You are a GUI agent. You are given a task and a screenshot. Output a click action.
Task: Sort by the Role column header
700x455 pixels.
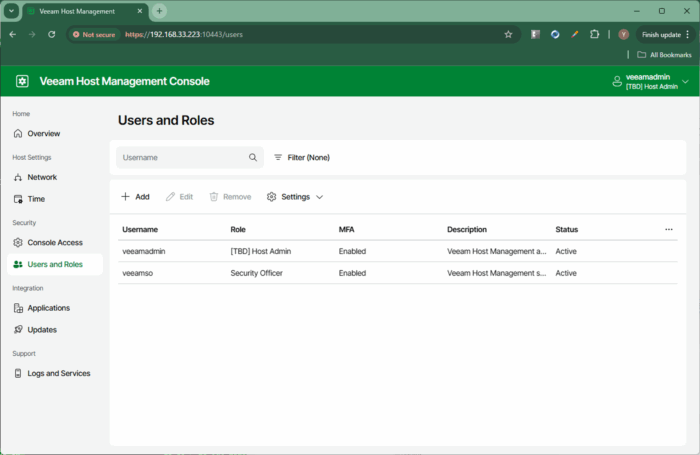coord(238,230)
